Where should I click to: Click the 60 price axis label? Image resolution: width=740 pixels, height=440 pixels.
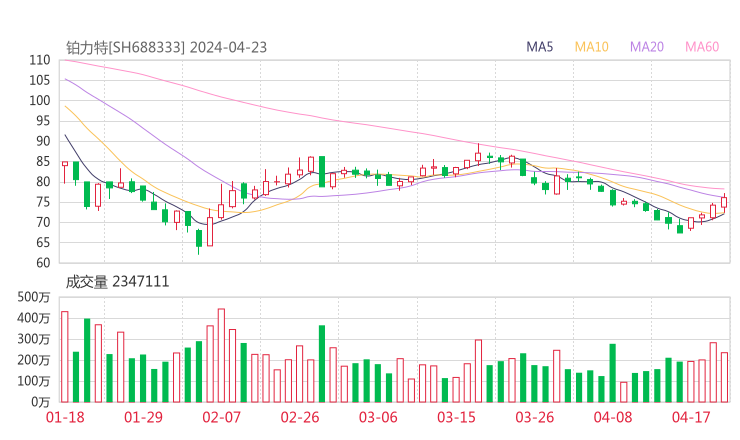point(43,263)
